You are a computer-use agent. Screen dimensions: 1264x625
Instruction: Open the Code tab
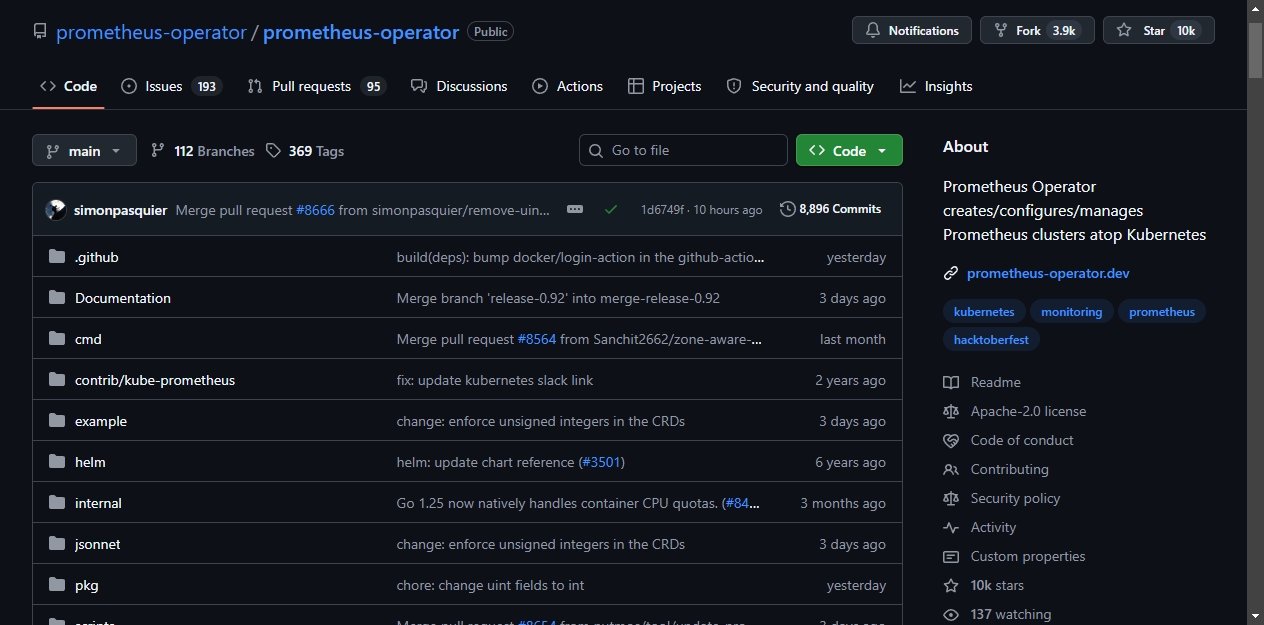click(68, 86)
